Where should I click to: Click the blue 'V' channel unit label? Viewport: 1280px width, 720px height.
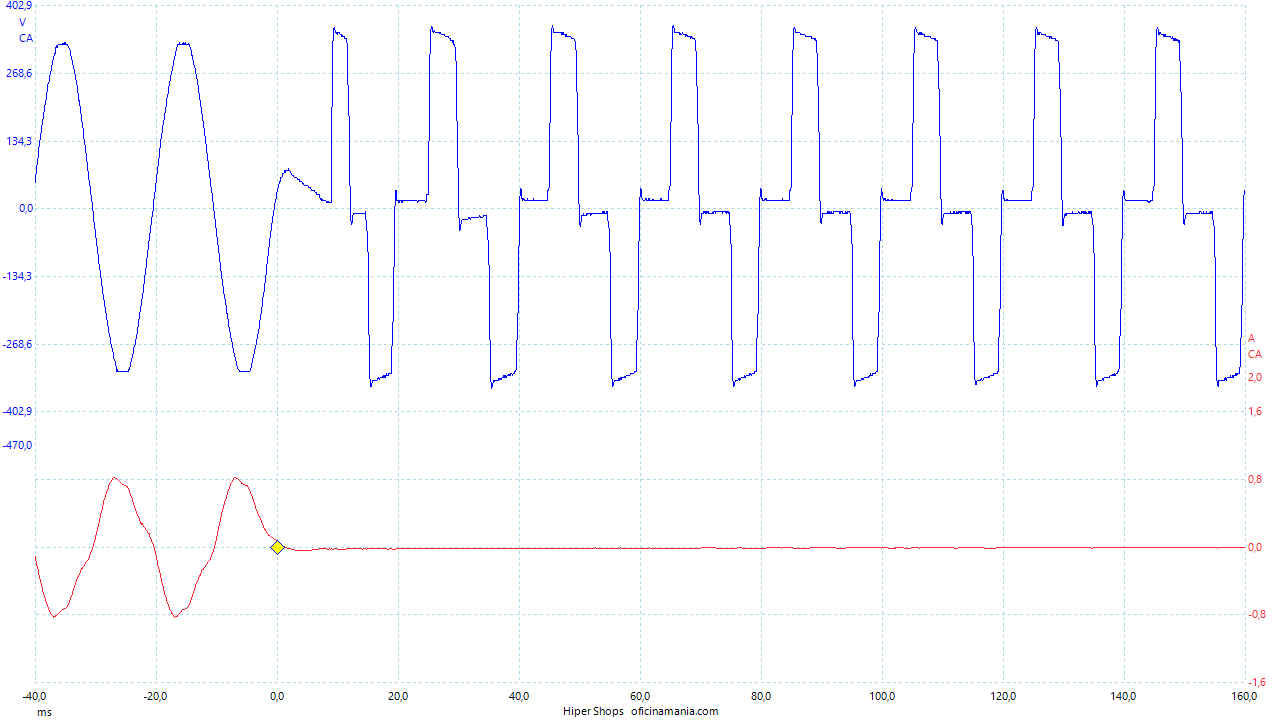[x=23, y=22]
